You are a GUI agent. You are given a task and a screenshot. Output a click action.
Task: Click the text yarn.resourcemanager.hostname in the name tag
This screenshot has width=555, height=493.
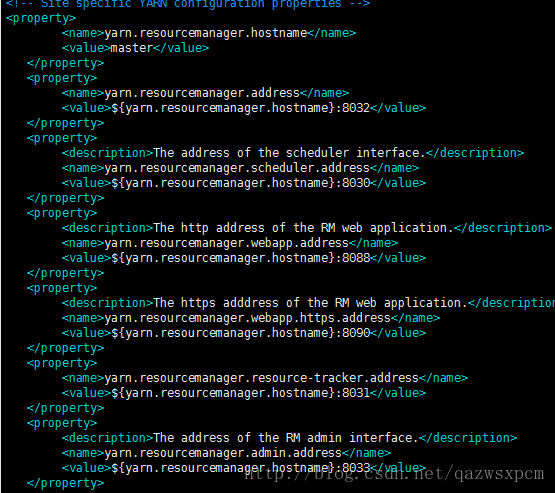coord(206,33)
